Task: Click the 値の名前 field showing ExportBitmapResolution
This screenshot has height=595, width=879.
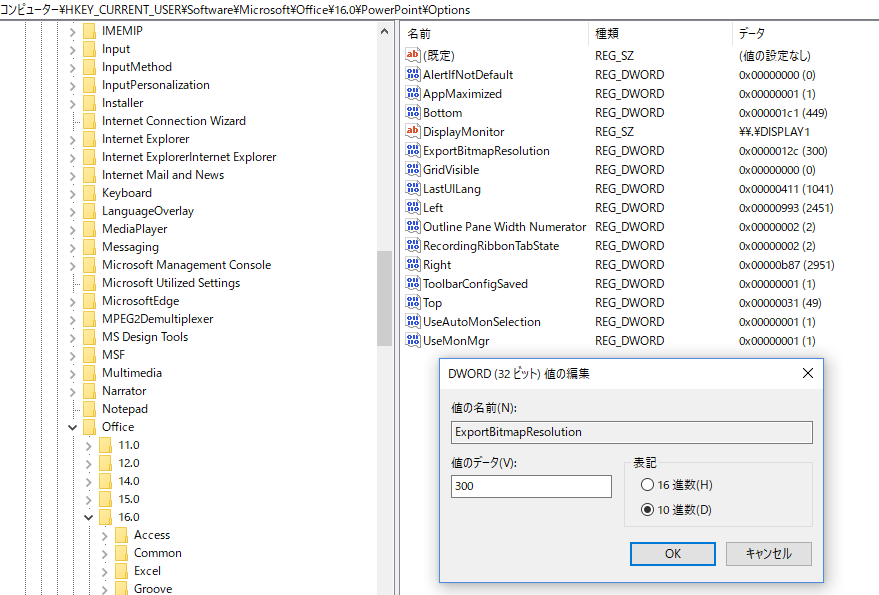Action: [631, 432]
